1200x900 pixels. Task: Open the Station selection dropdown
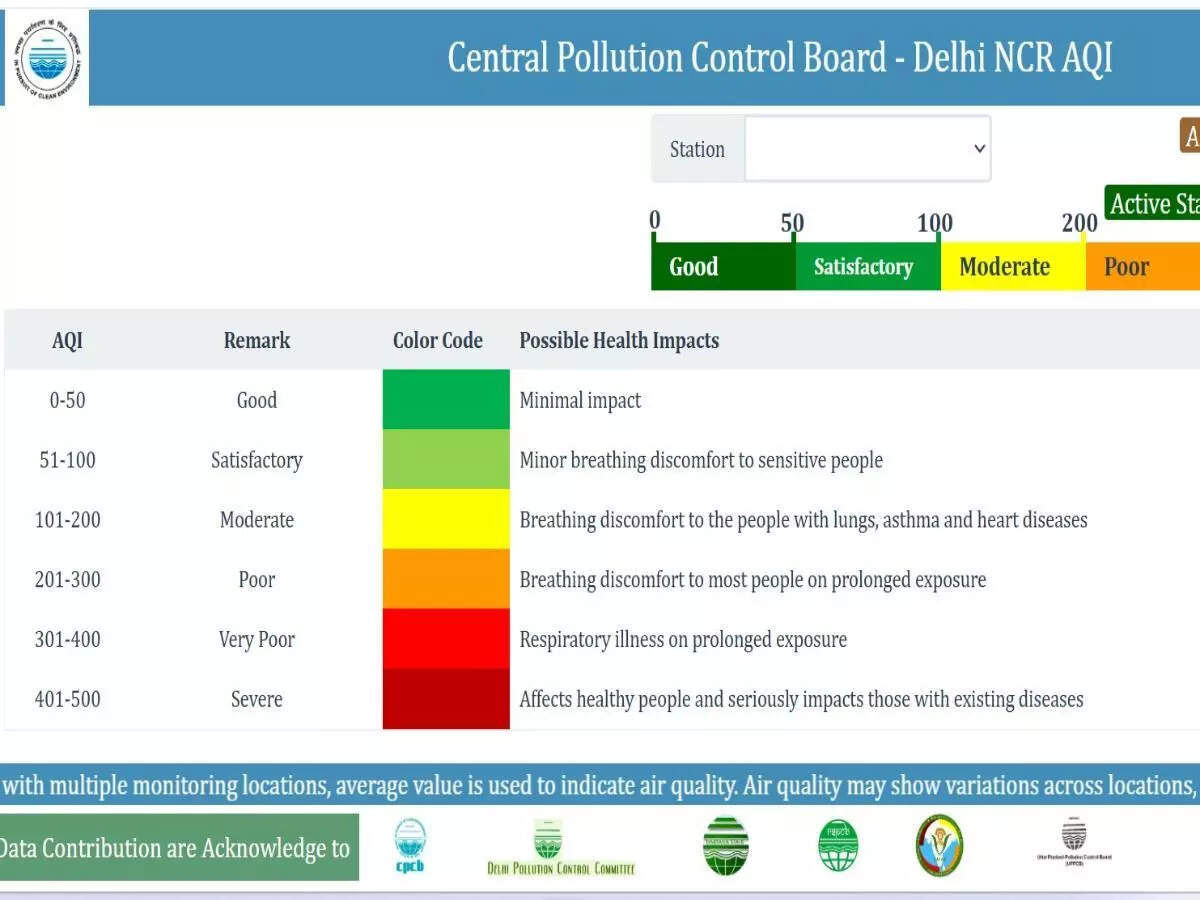point(866,148)
